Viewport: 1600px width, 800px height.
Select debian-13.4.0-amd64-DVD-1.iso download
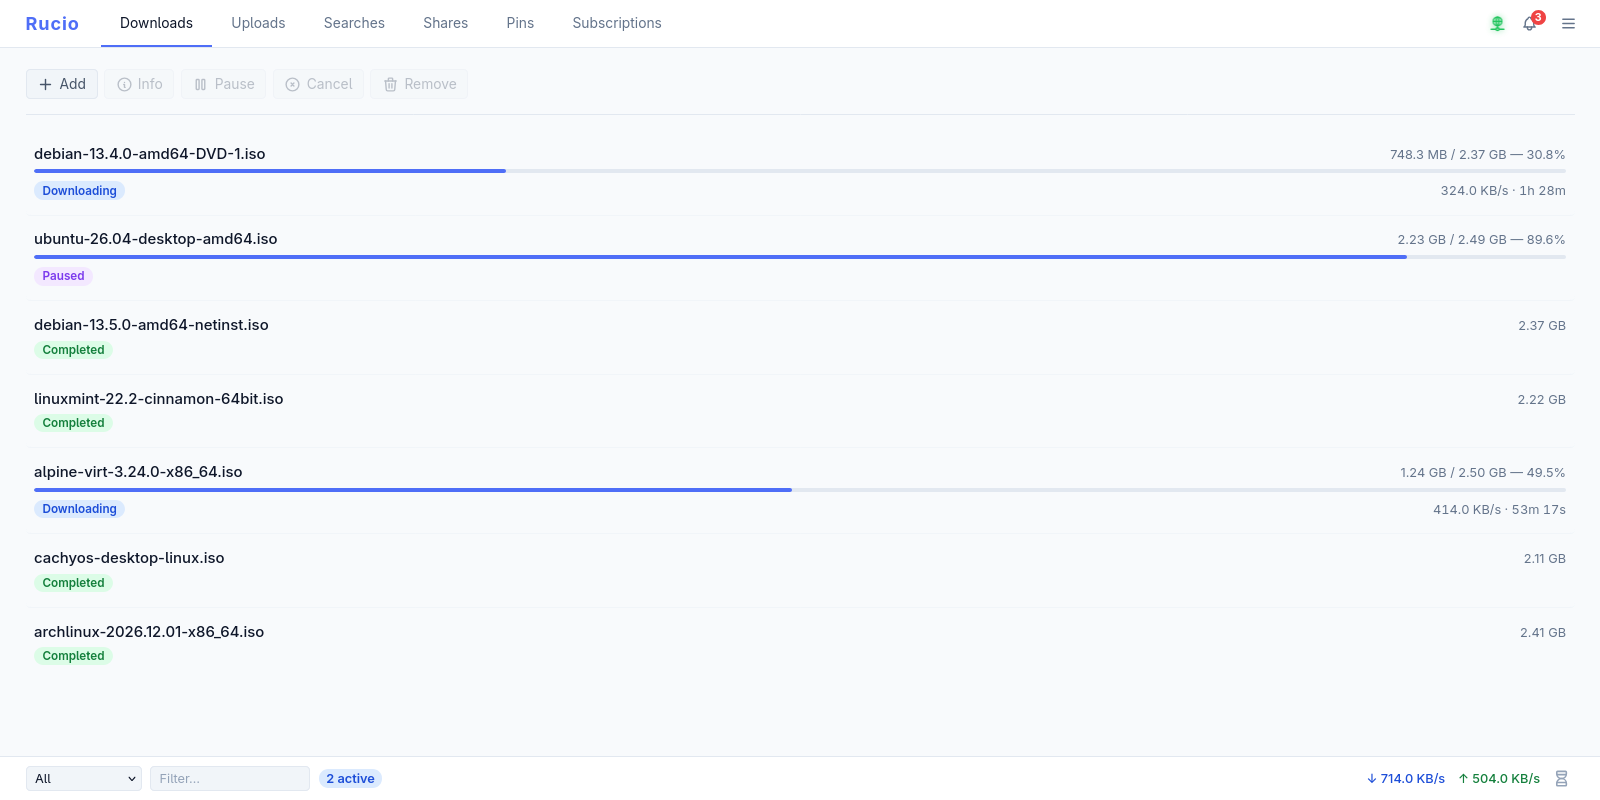click(x=800, y=172)
